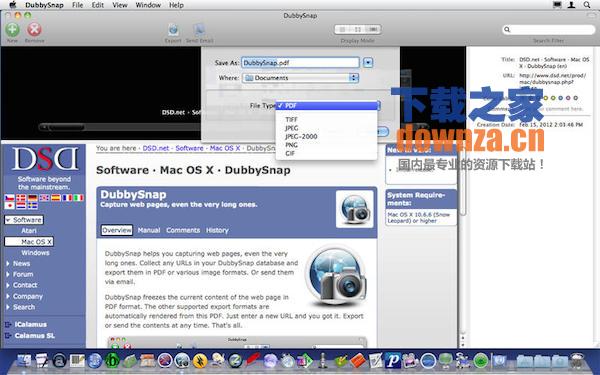Click the Swedish flag on DSD page
This screenshot has height=375, width=600.
pyautogui.click(x=33, y=206)
